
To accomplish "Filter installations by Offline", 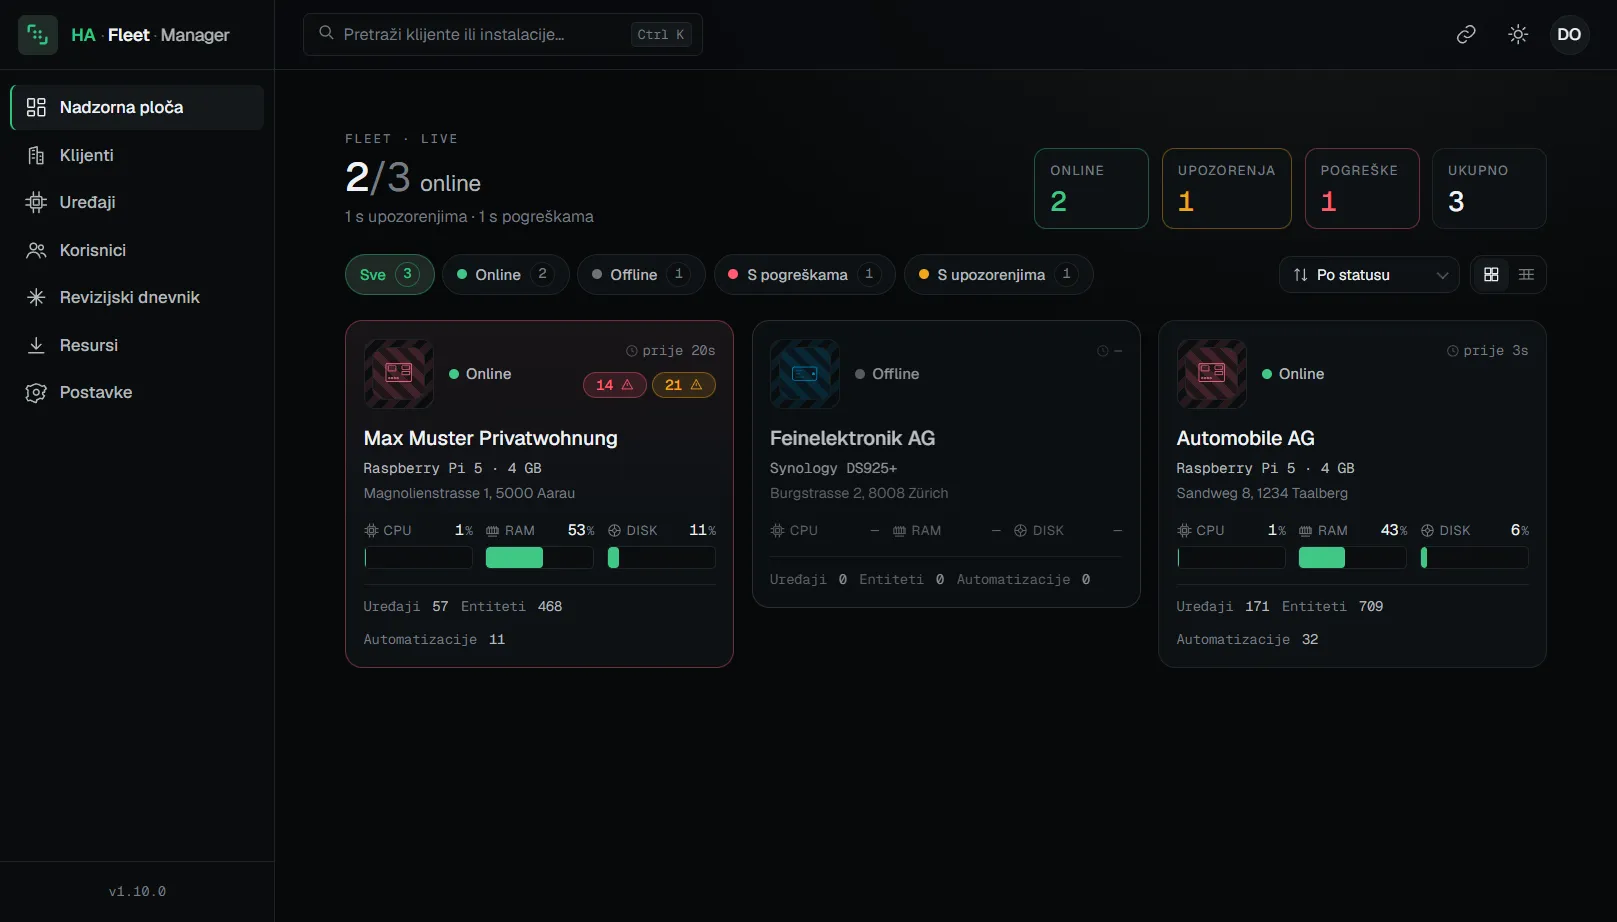I will 641,275.
